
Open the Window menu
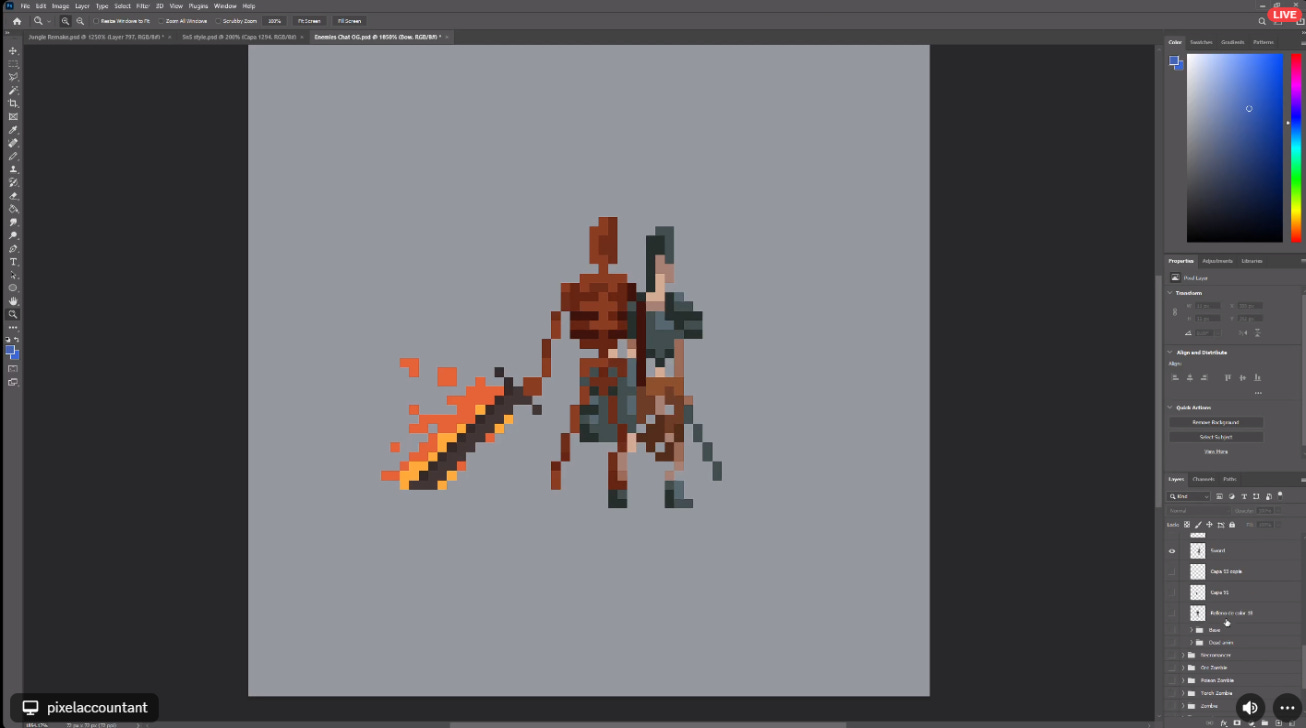[225, 6]
